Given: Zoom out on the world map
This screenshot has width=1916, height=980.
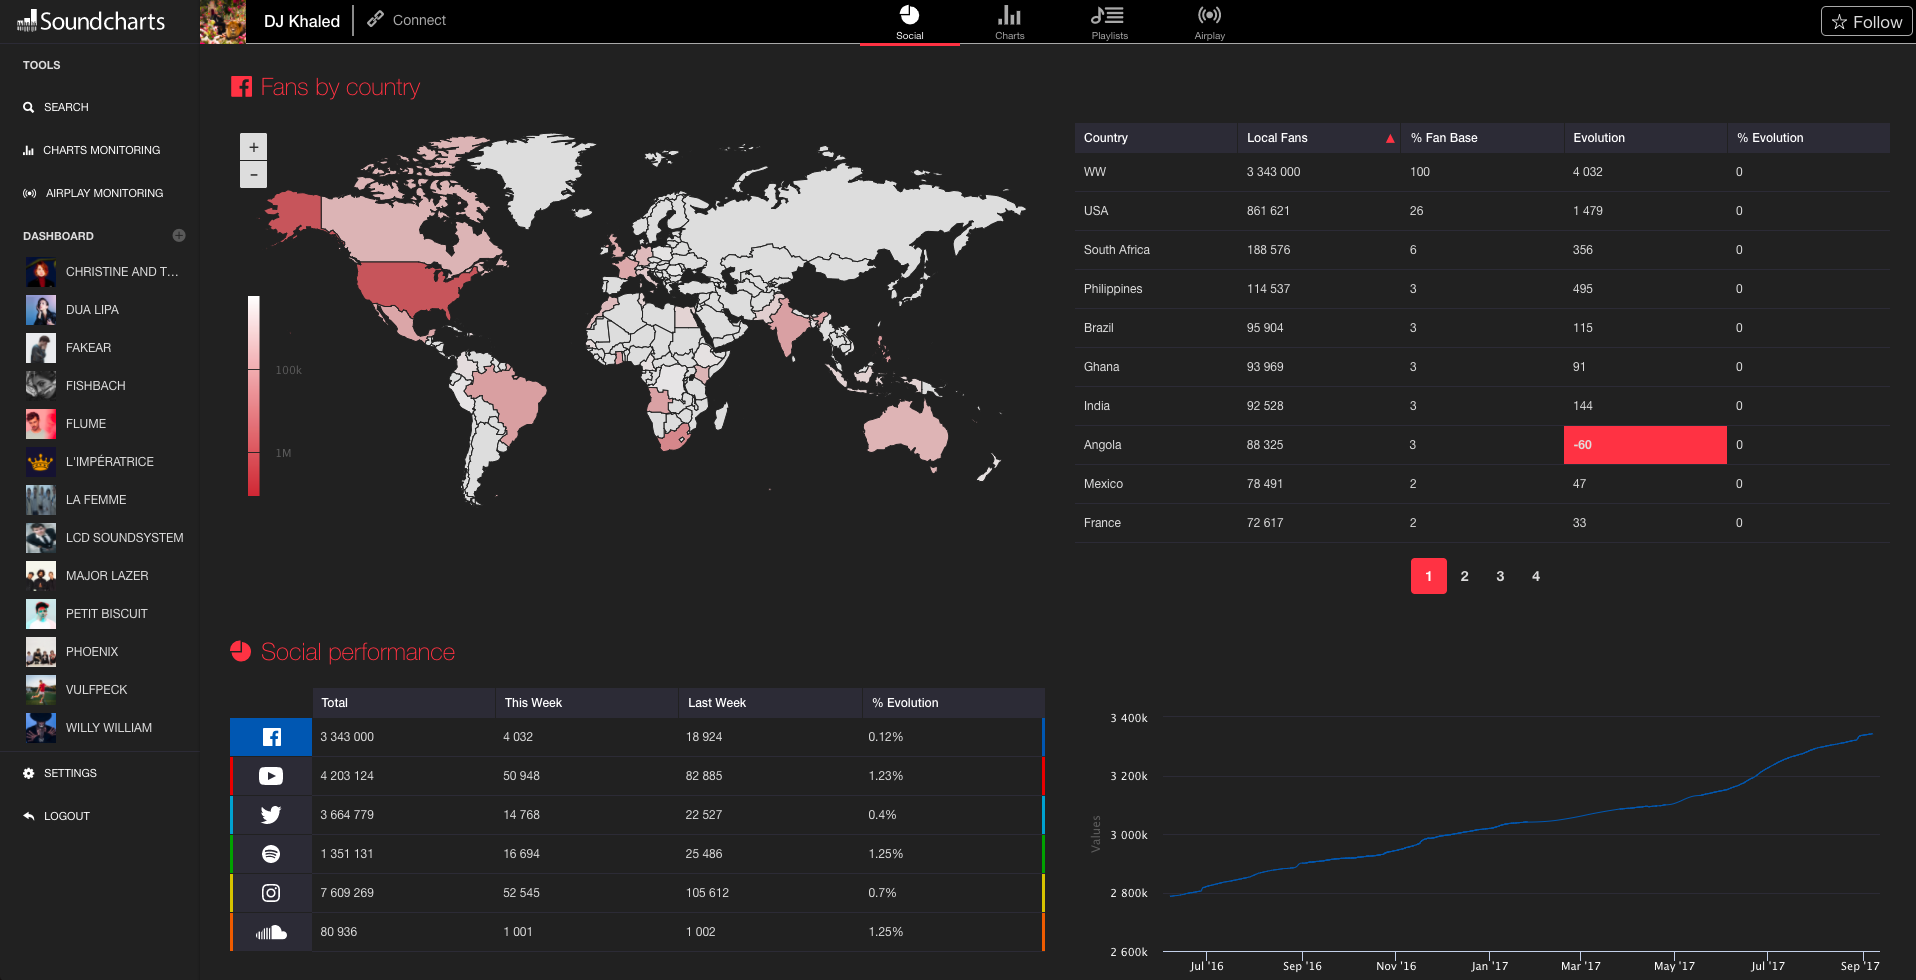Looking at the screenshot, I should click(254, 175).
